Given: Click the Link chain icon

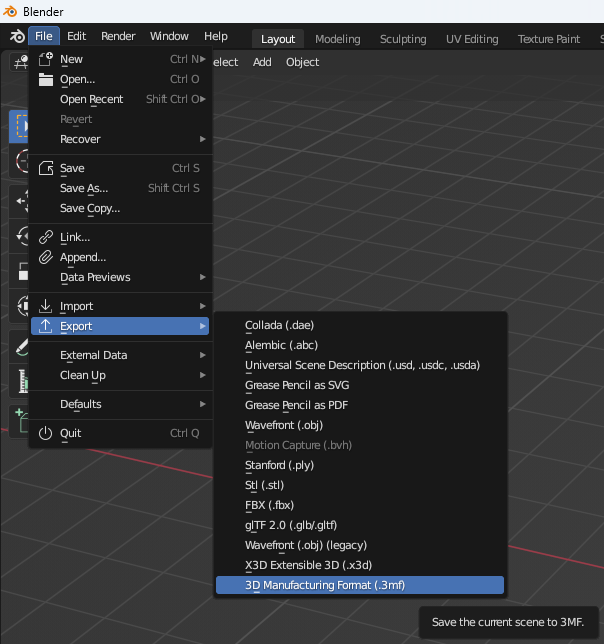Looking at the screenshot, I should click(x=45, y=237).
